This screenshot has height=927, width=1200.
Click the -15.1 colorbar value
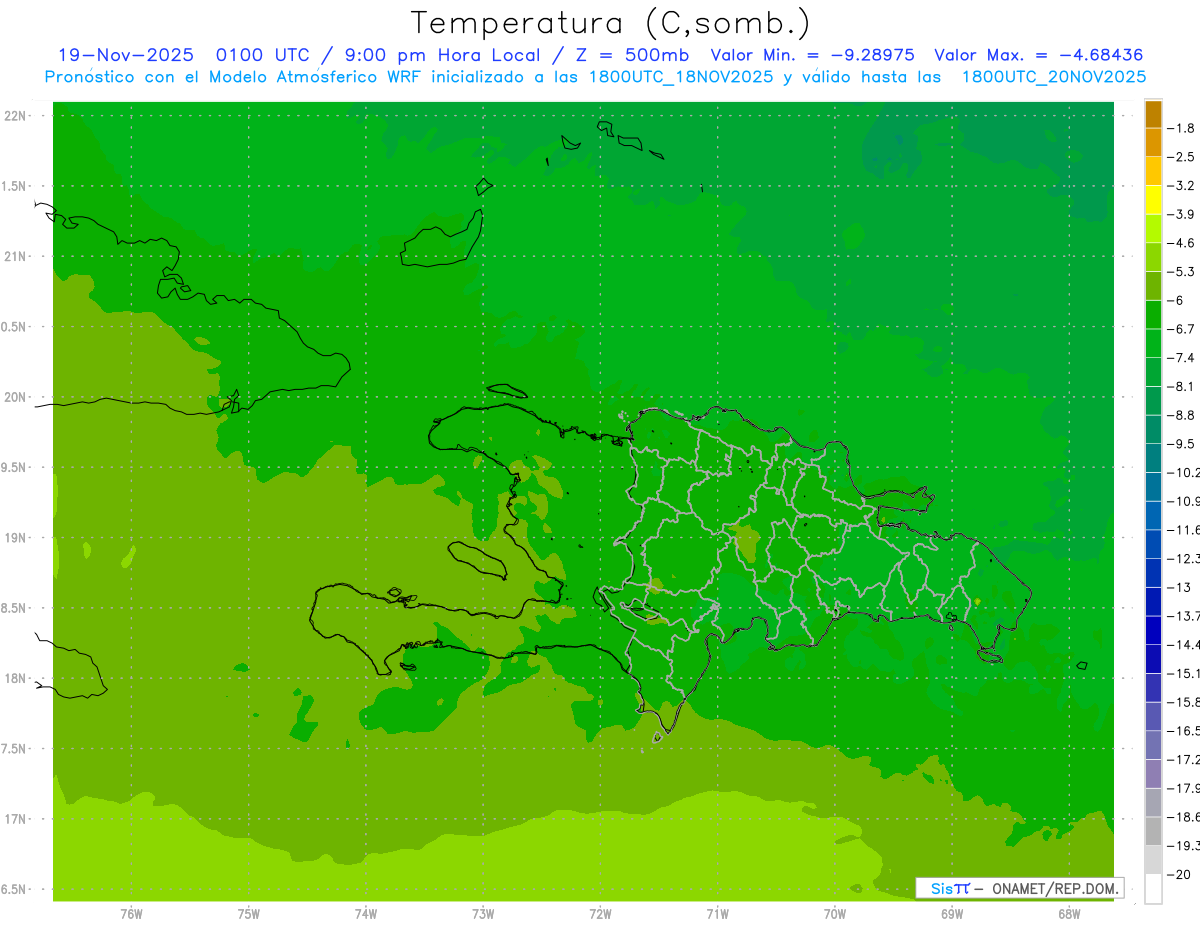(x=1183, y=673)
